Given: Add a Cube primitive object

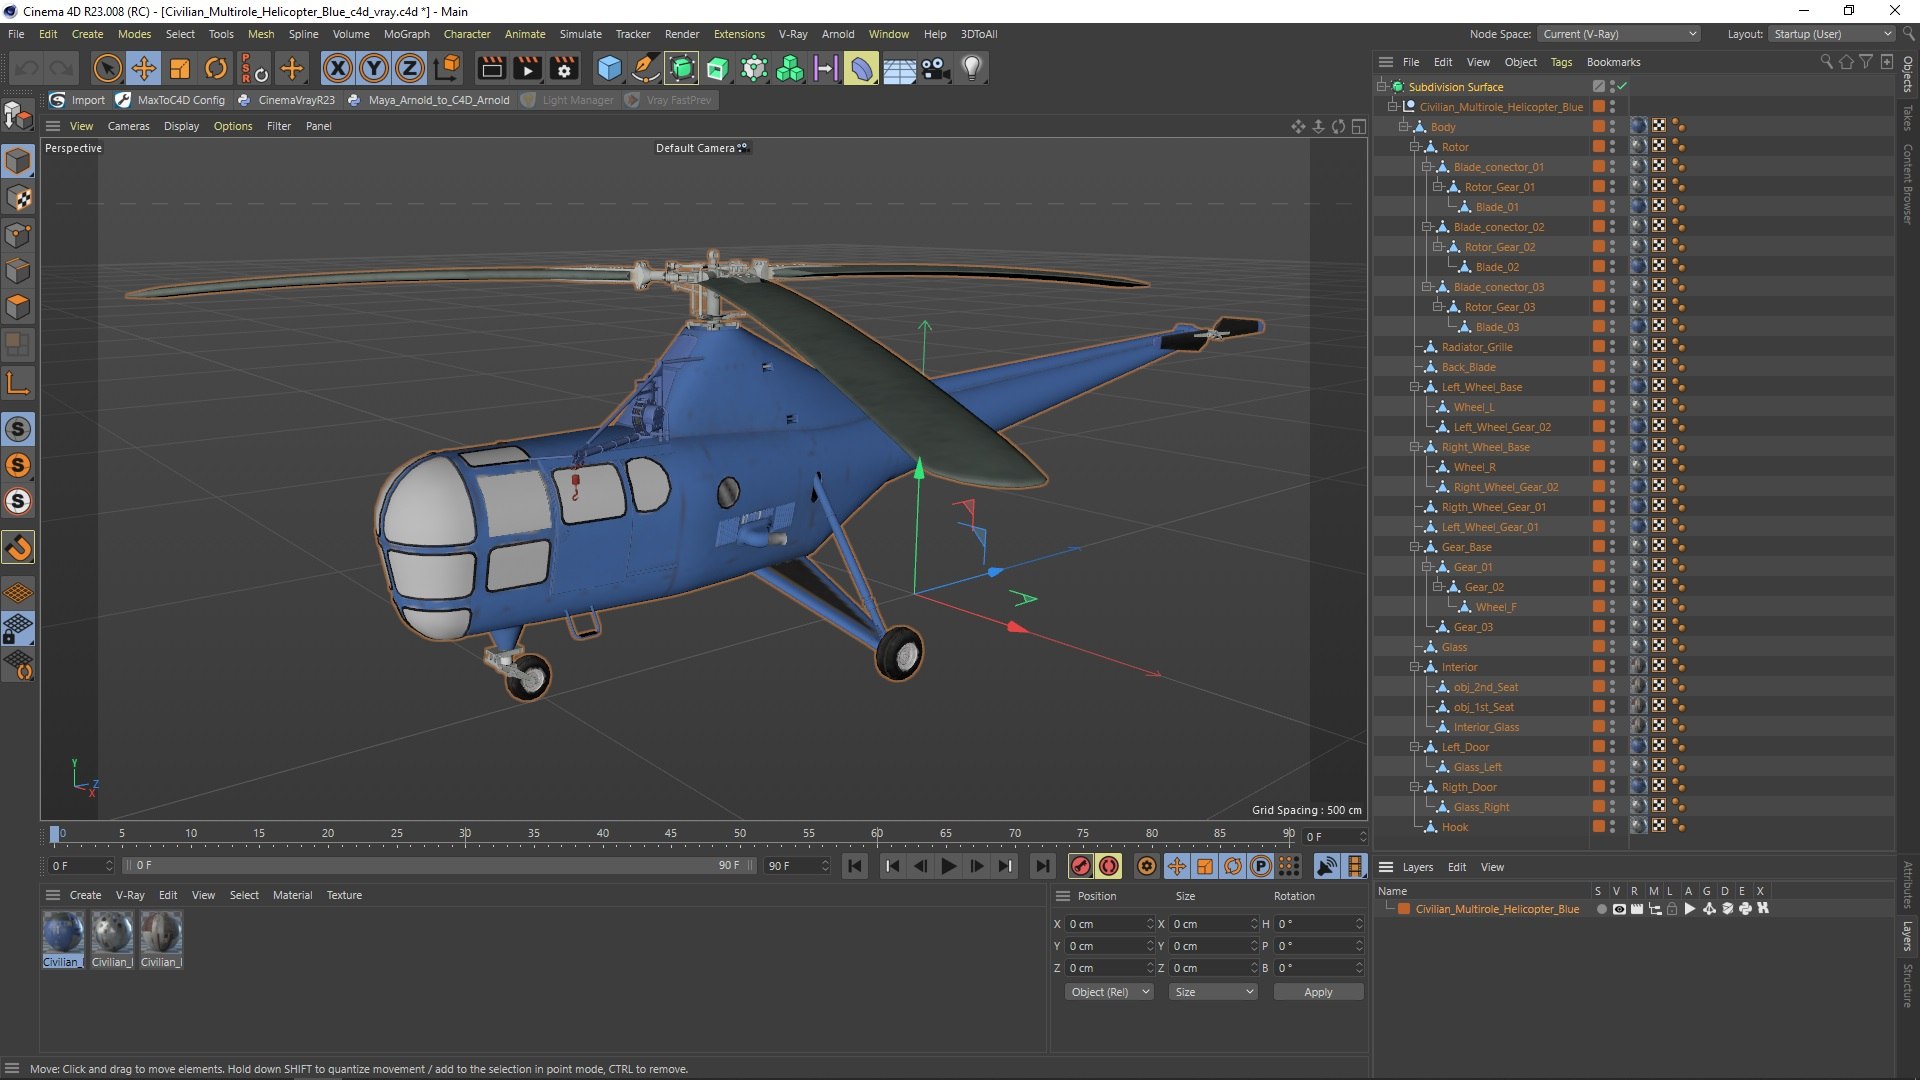Looking at the screenshot, I should coord(609,68).
